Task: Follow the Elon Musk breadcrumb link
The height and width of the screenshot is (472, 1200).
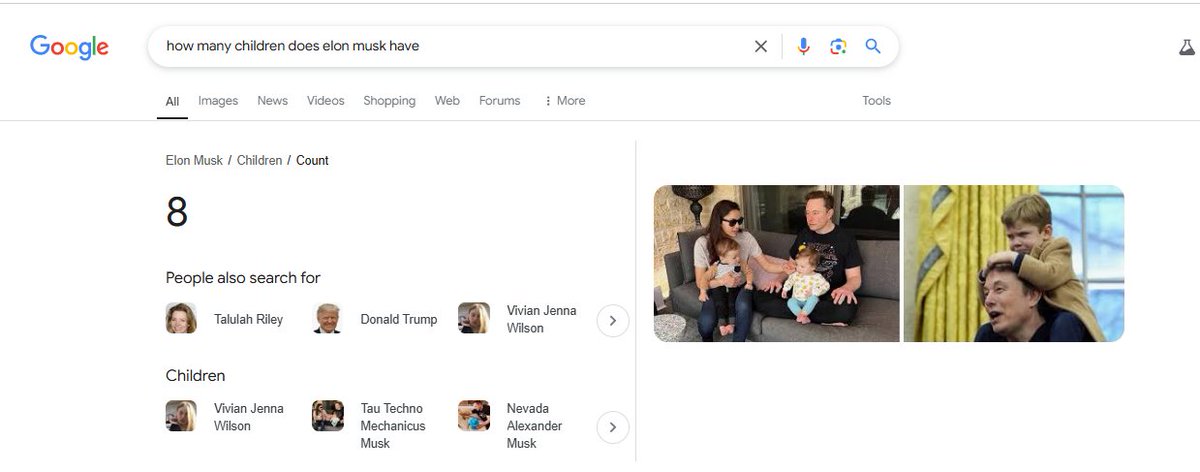Action: [194, 160]
